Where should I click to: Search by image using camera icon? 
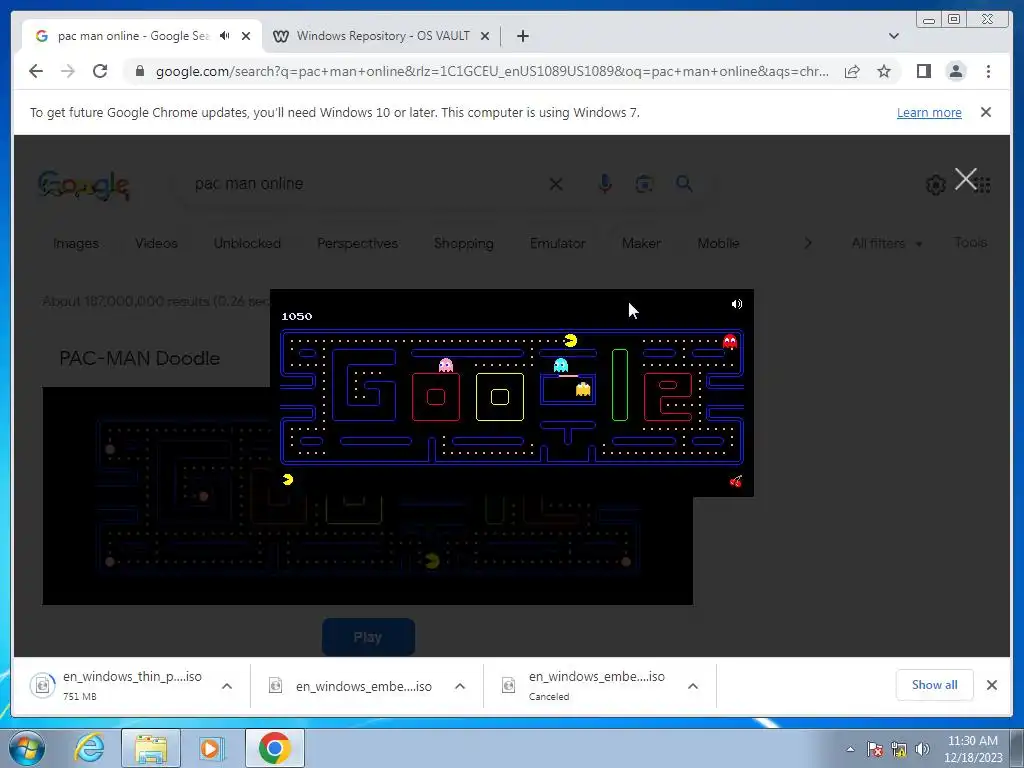tap(644, 184)
